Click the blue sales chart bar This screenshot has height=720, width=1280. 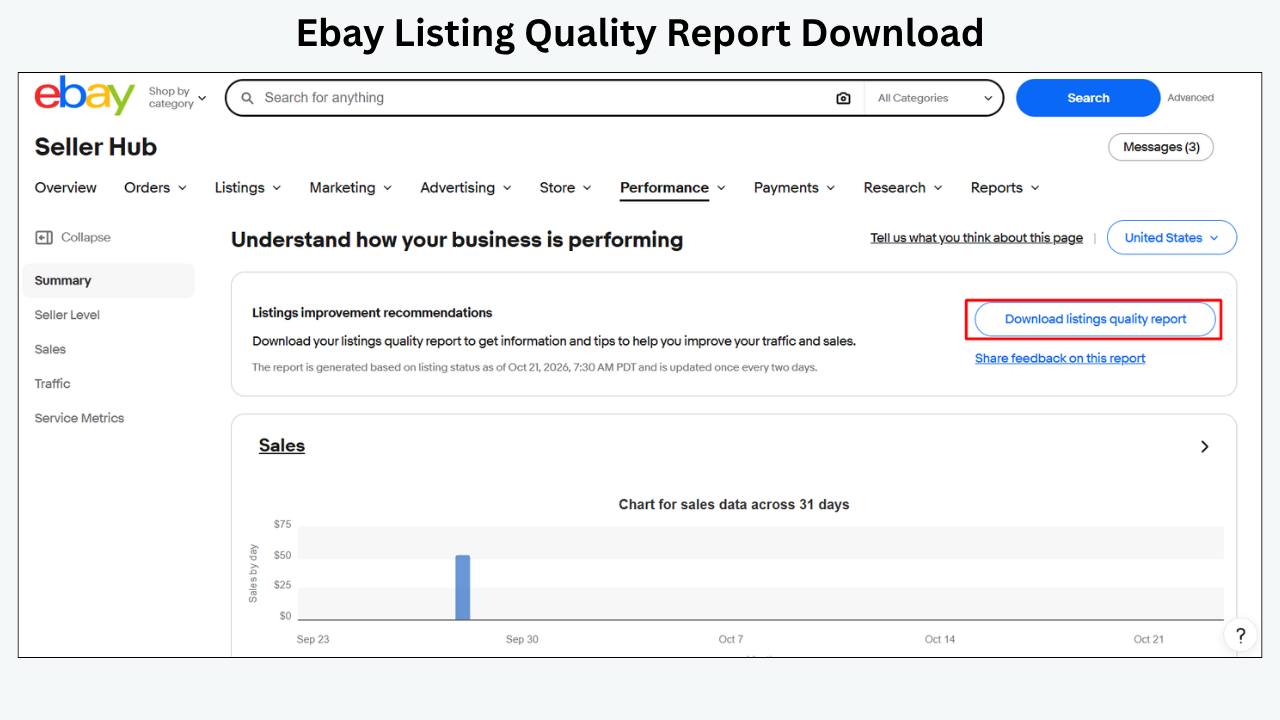(463, 587)
